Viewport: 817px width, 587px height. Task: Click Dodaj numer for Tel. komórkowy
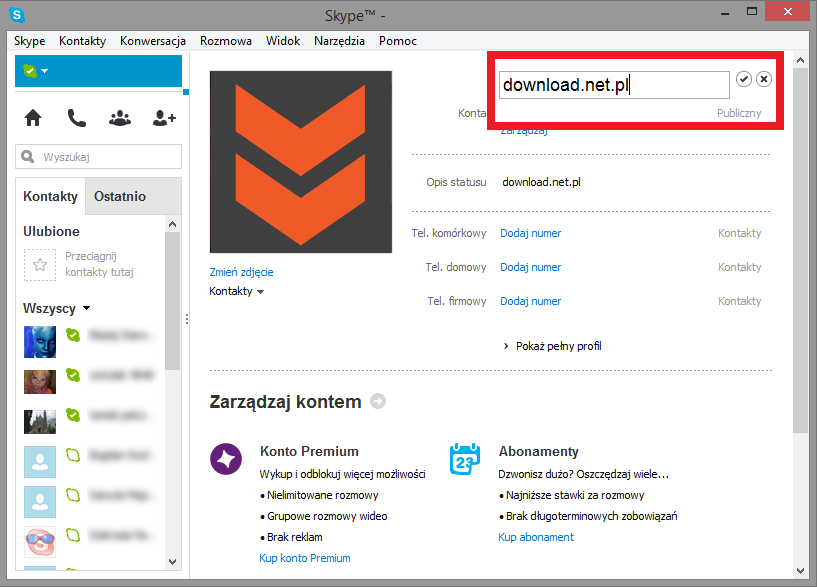[530, 233]
